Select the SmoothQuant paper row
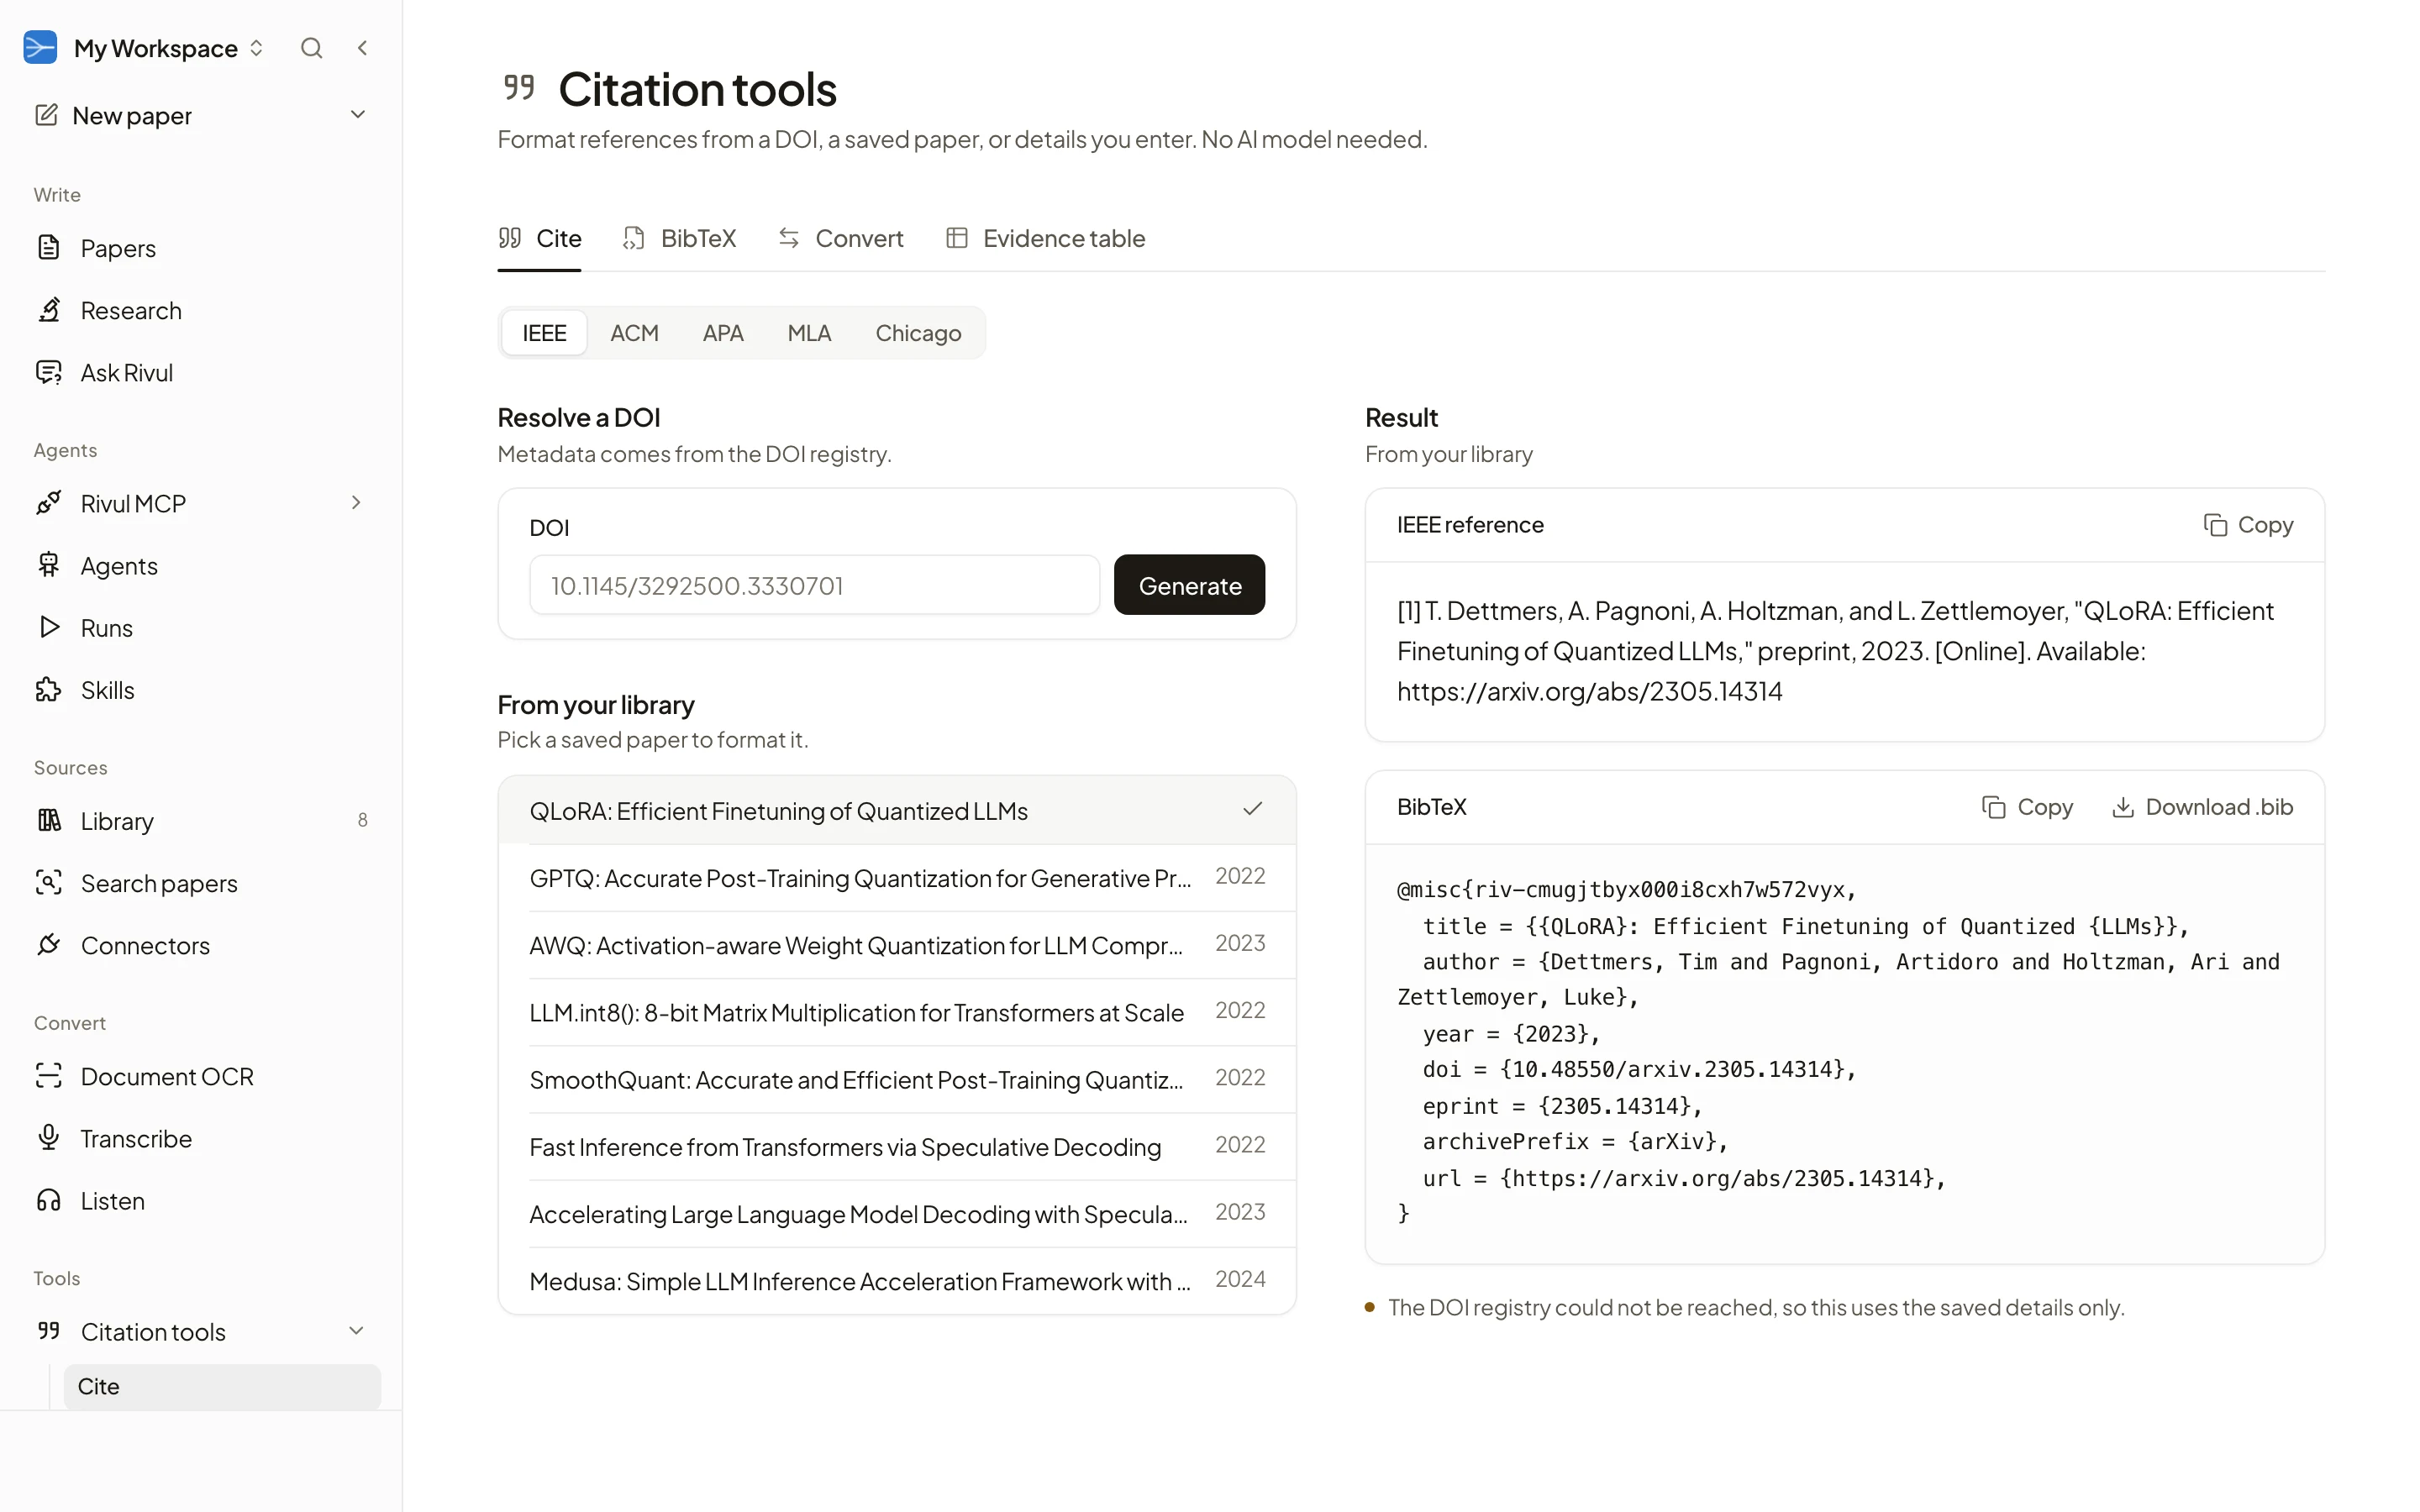The image size is (2420, 1512). (897, 1079)
